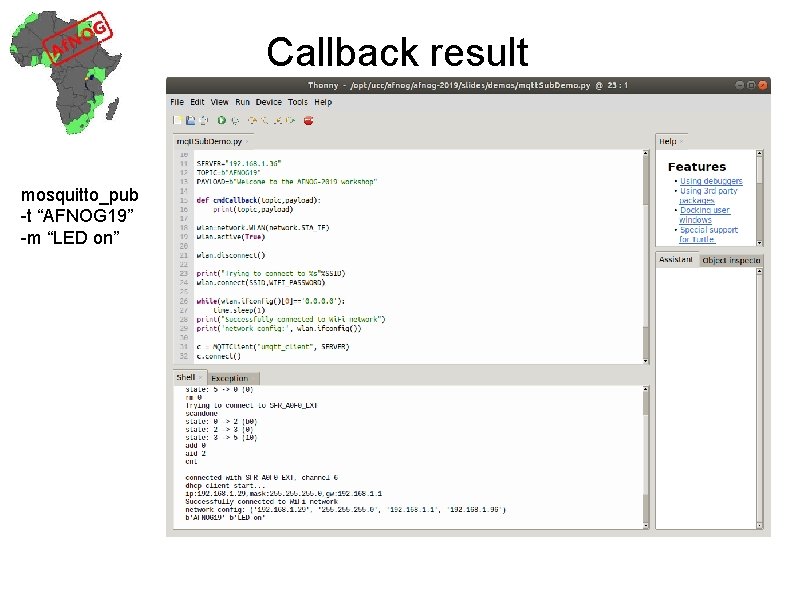This screenshot has width=794, height=595.
Task: Click the blue Open file toolbar icon
Action: [190, 121]
